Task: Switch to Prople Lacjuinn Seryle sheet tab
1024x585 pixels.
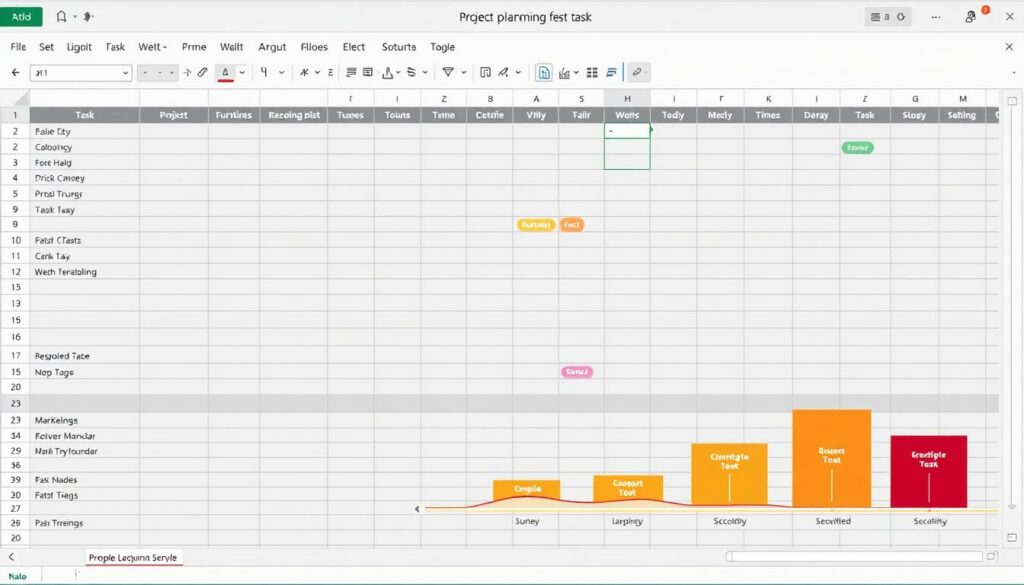Action: (133, 558)
